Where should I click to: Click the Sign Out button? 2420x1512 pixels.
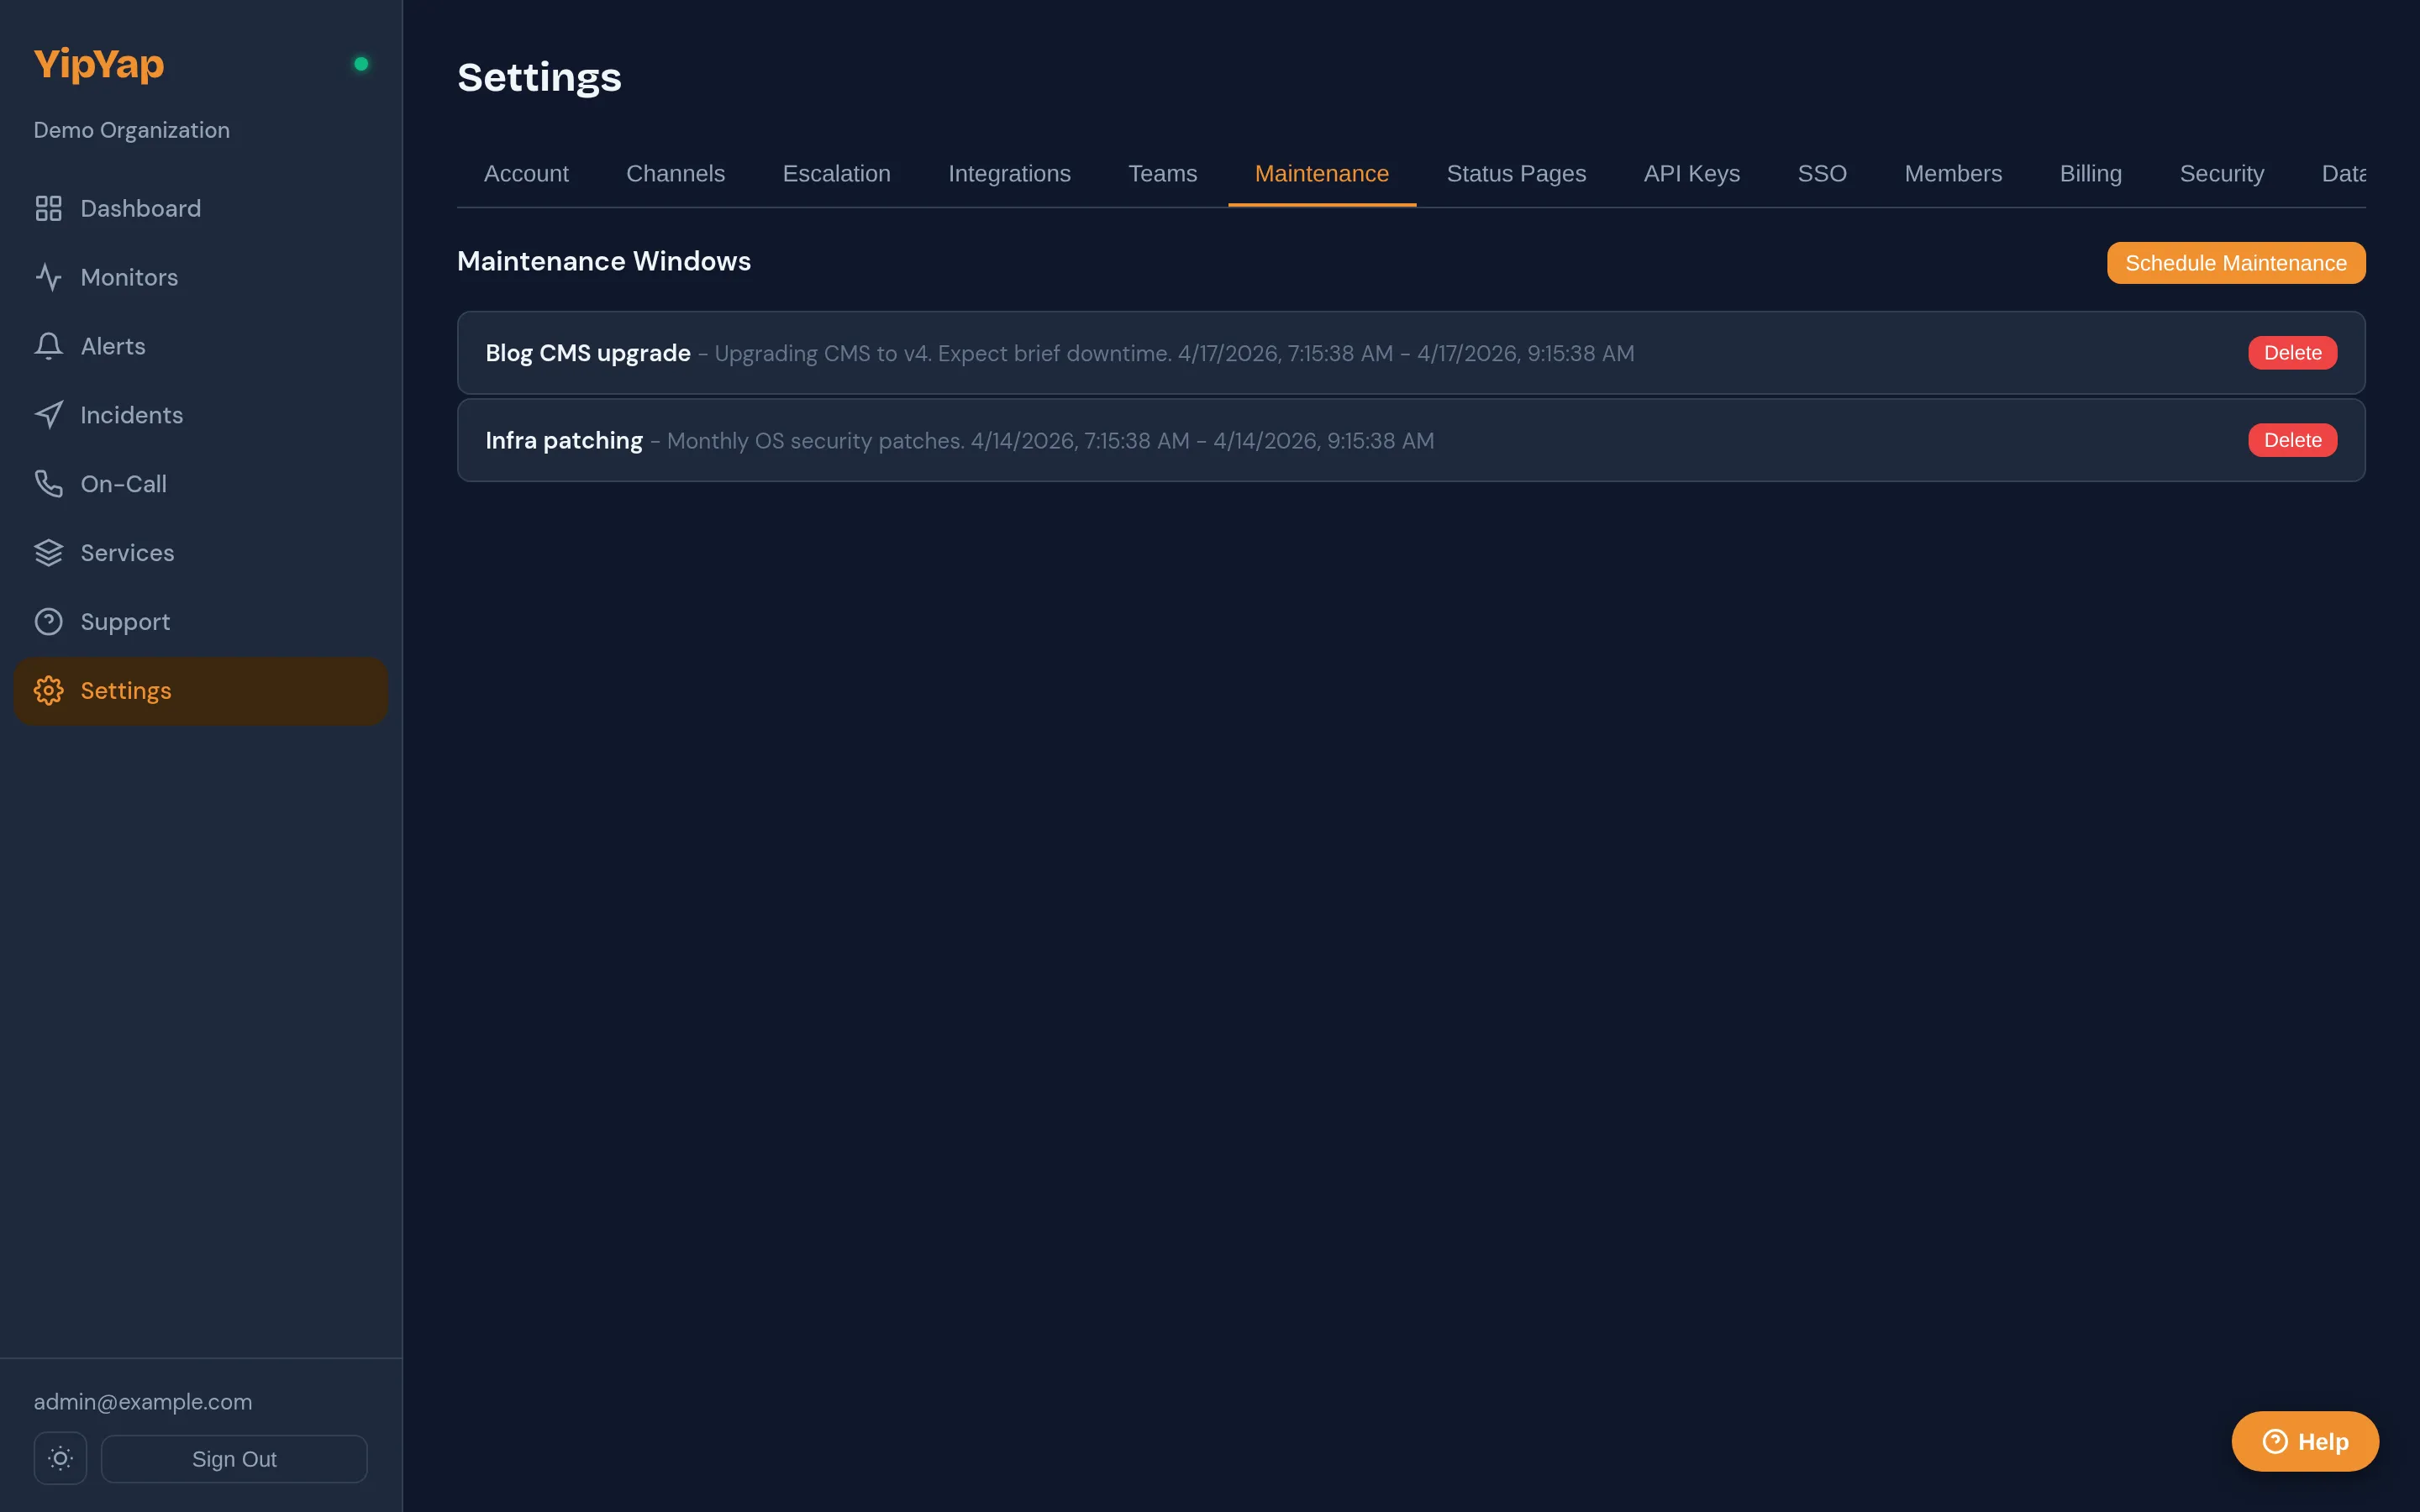[x=234, y=1458]
